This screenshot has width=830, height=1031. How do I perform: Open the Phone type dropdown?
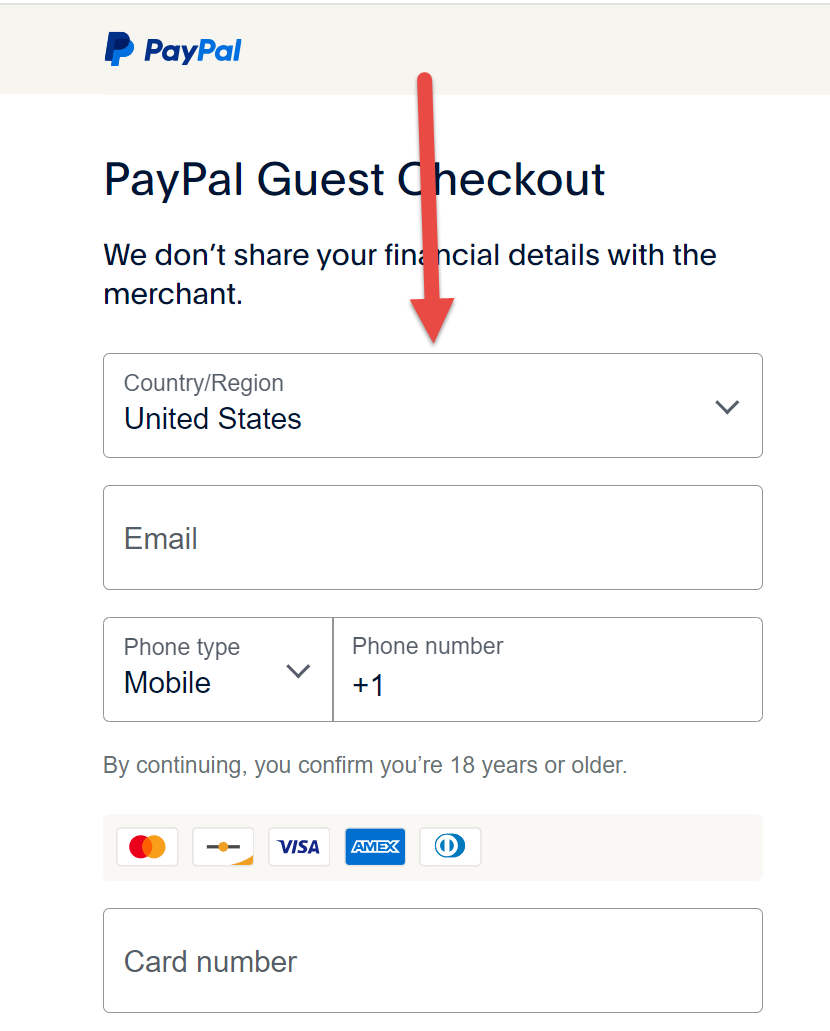coord(217,669)
